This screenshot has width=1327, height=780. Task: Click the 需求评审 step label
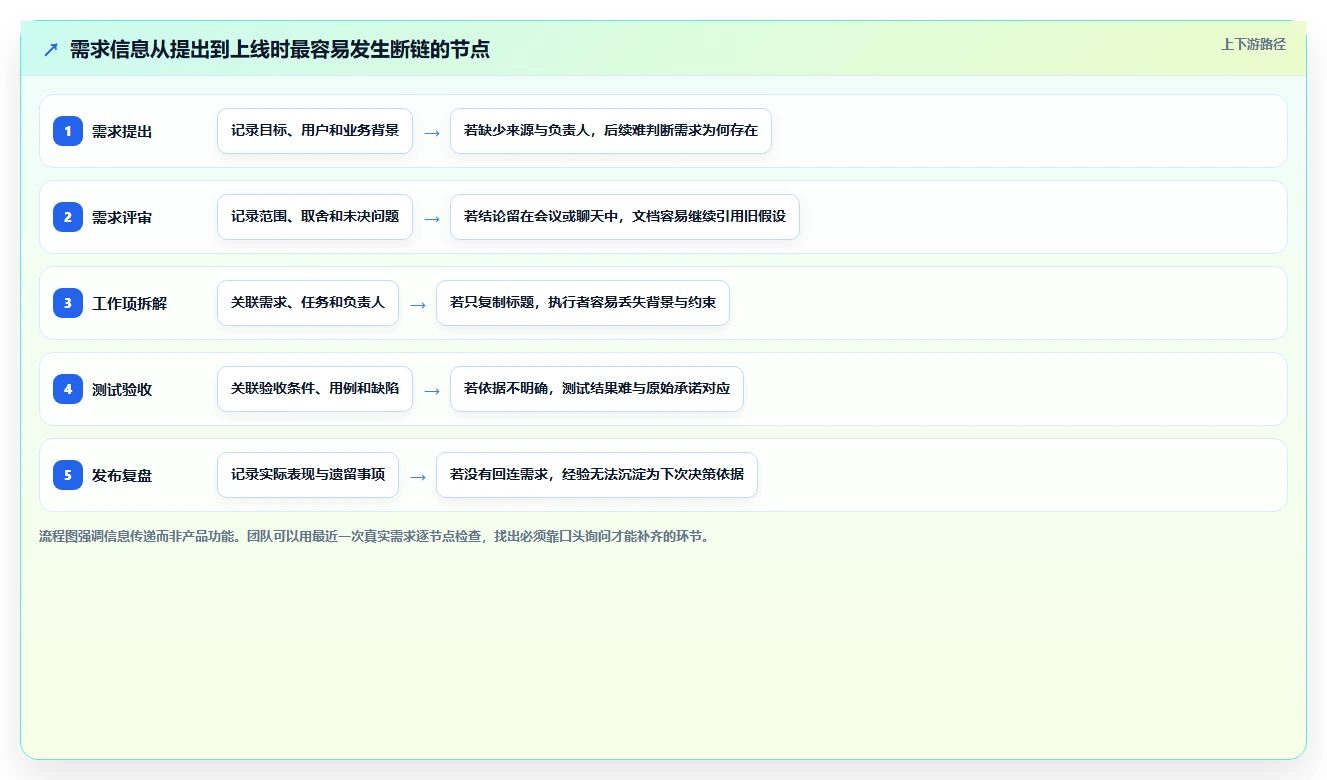point(122,217)
